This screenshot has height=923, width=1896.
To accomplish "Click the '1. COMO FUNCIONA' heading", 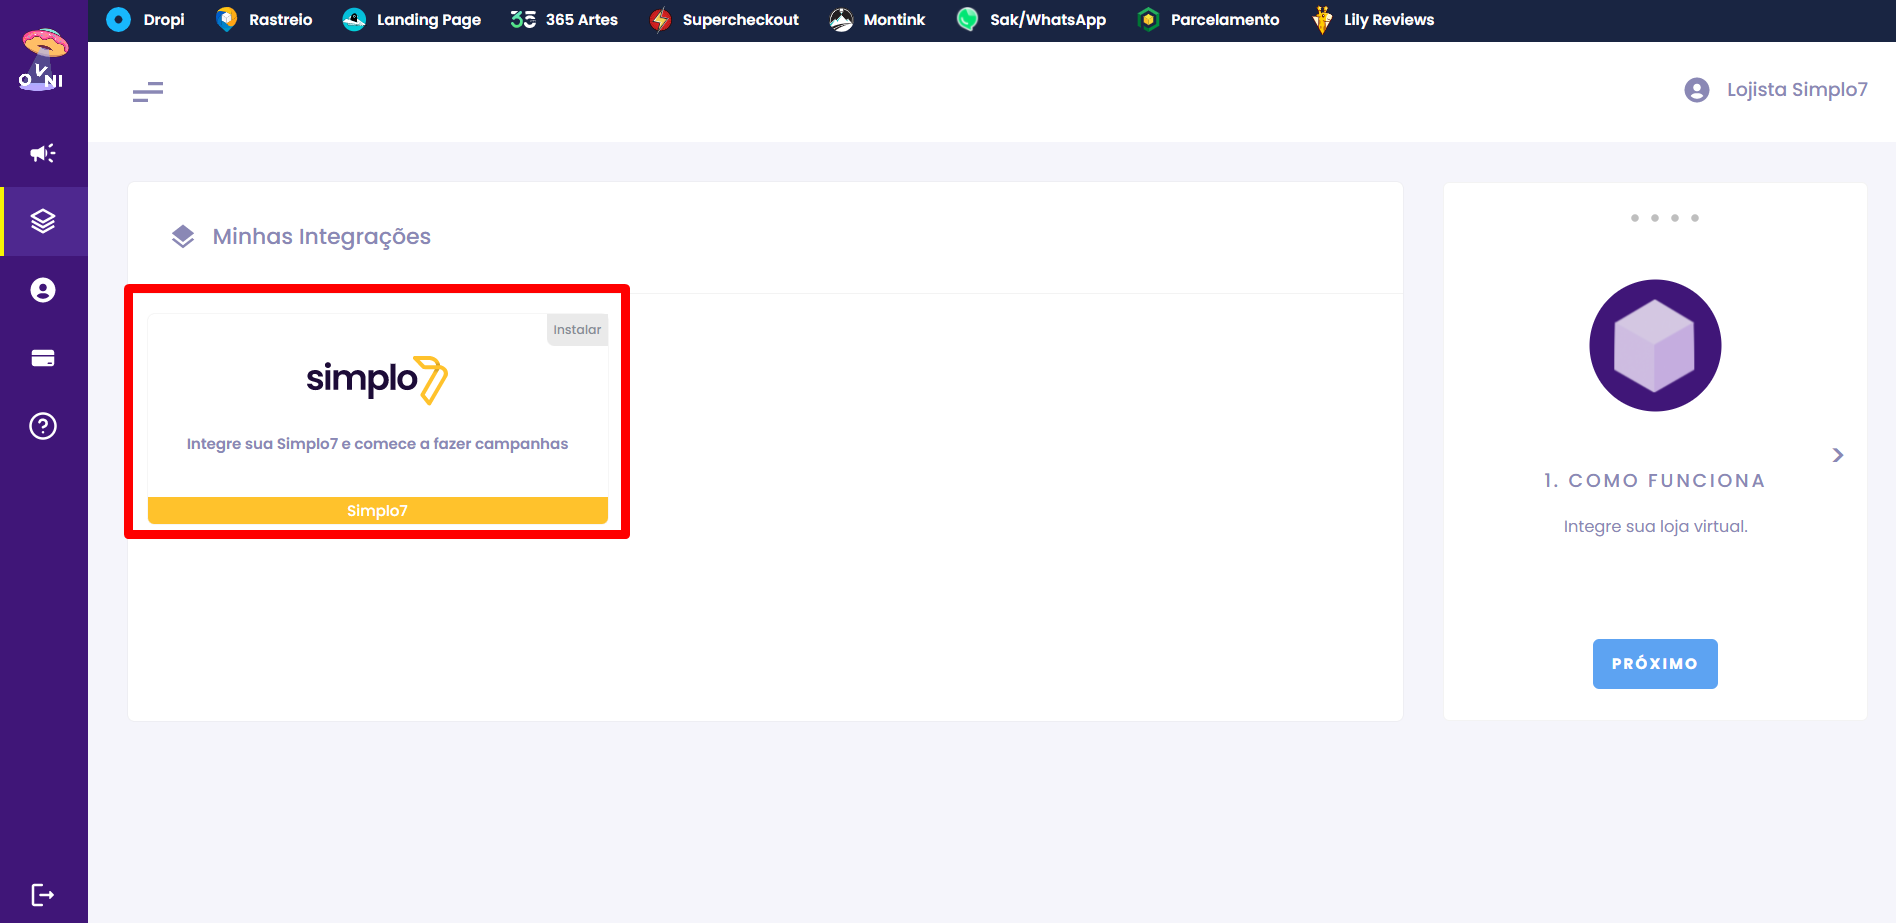I will click(x=1655, y=481).
